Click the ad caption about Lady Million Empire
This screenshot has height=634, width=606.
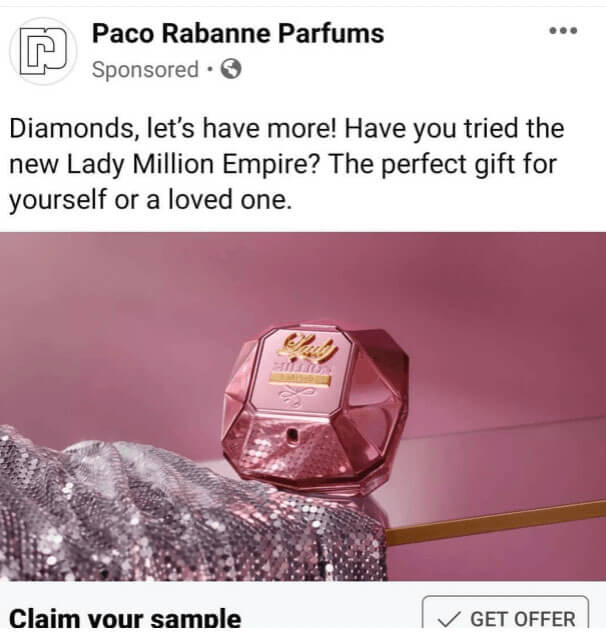[286, 164]
